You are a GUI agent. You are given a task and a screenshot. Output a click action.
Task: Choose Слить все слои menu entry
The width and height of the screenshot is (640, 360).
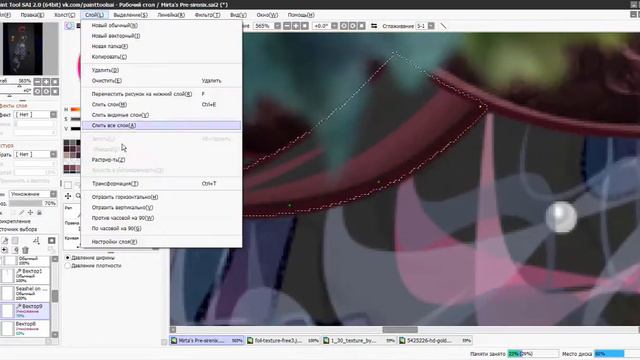coord(162,125)
